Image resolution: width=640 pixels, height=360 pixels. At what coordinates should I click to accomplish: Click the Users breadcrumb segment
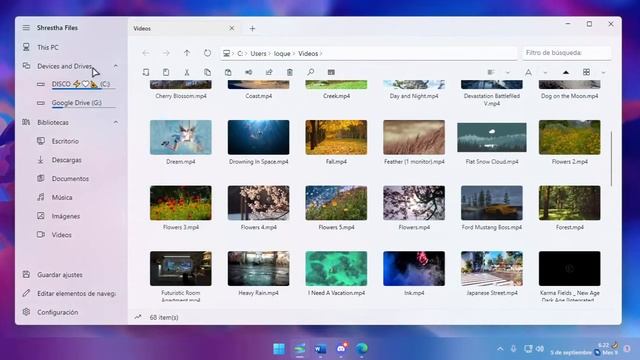tap(258, 53)
